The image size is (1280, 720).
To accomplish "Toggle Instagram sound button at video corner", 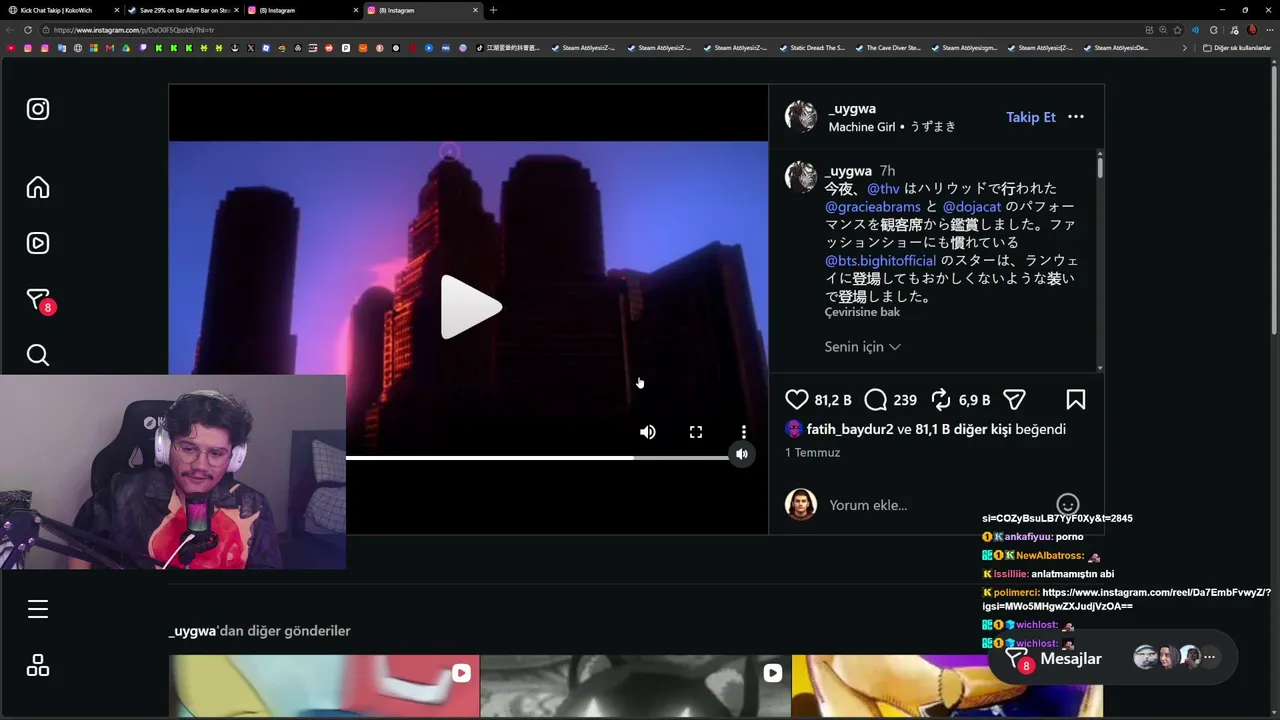I will pyautogui.click(x=742, y=454).
